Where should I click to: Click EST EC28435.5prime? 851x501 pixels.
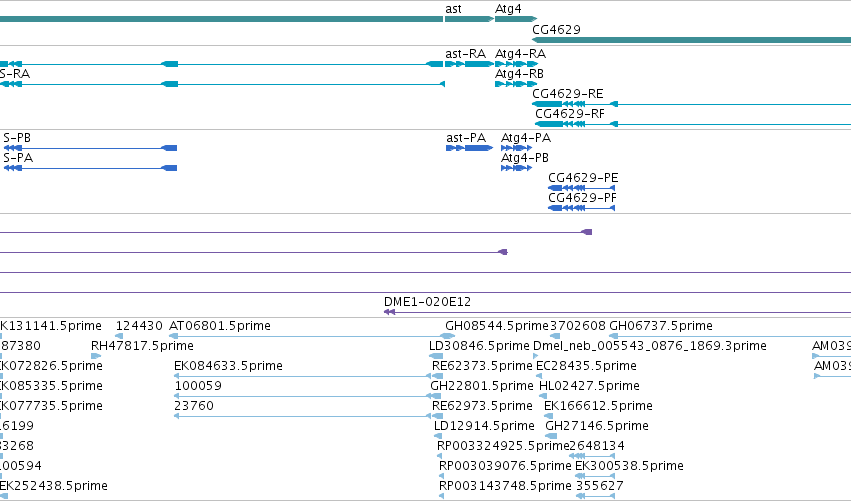click(x=587, y=366)
